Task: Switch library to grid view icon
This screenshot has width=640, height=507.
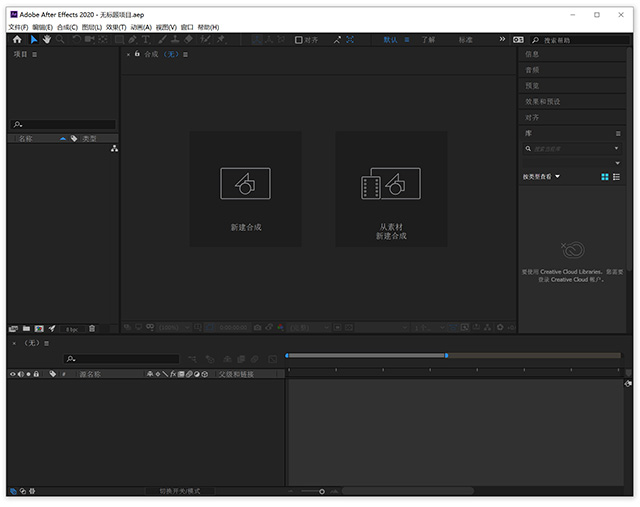Action: point(605,177)
